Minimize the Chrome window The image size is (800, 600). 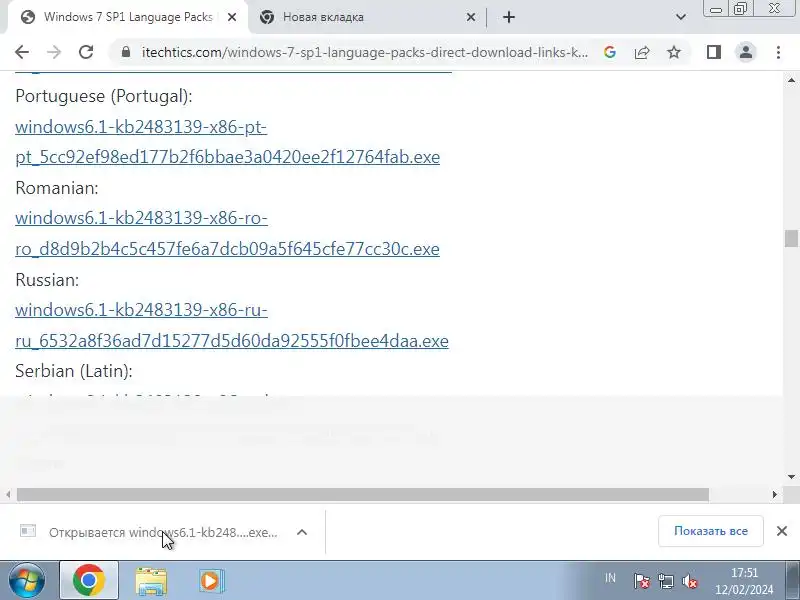tap(716, 9)
